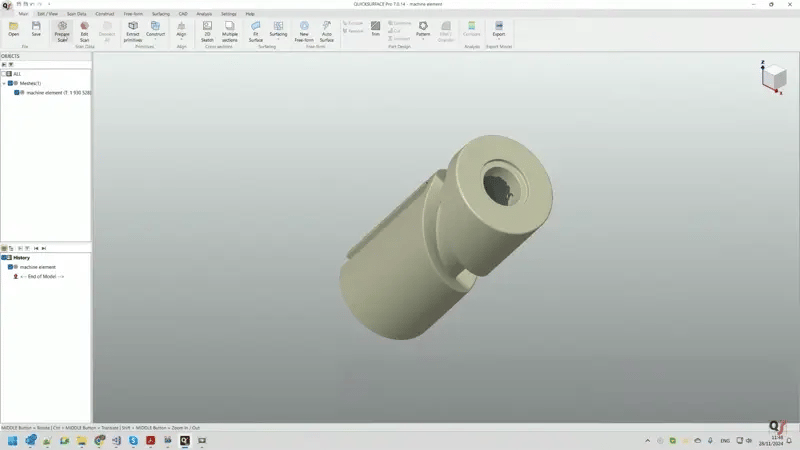Click the Extract primitives tool
The image size is (800, 450).
tap(133, 30)
